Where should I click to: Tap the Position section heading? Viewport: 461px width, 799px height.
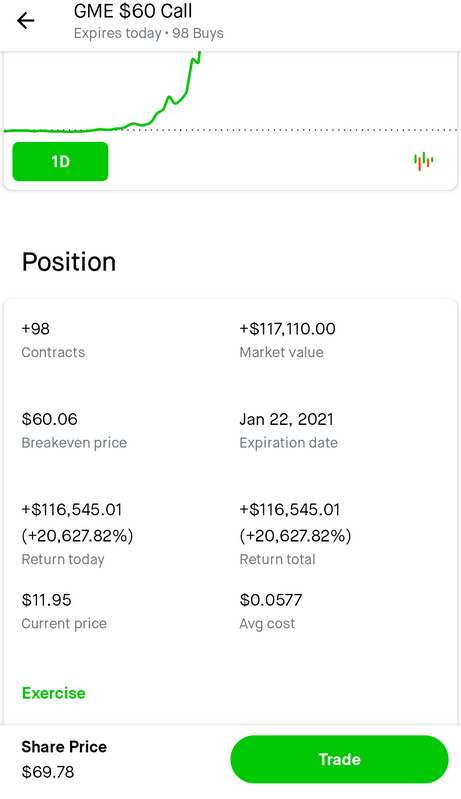pyautogui.click(x=69, y=262)
